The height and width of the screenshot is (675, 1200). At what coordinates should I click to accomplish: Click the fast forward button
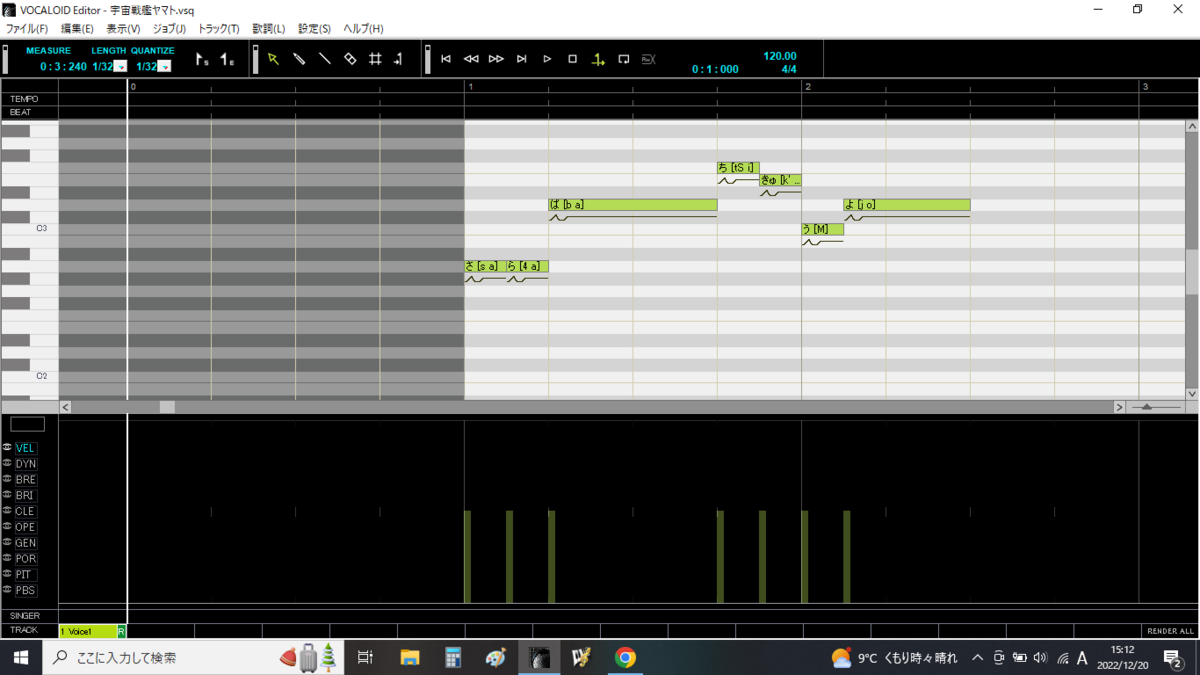496,59
